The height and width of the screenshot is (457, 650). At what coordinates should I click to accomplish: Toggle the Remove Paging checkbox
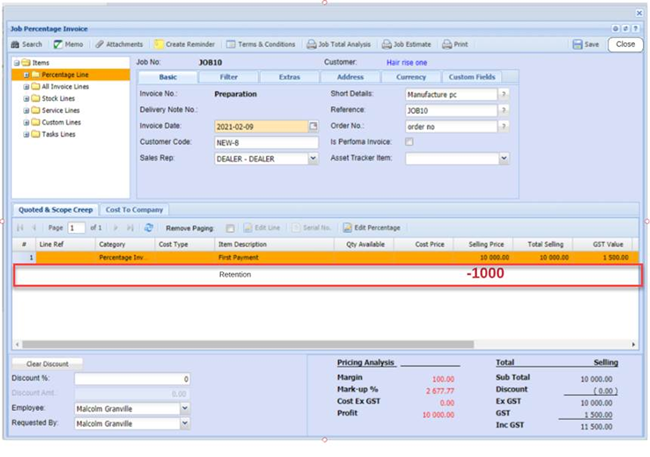tap(231, 228)
